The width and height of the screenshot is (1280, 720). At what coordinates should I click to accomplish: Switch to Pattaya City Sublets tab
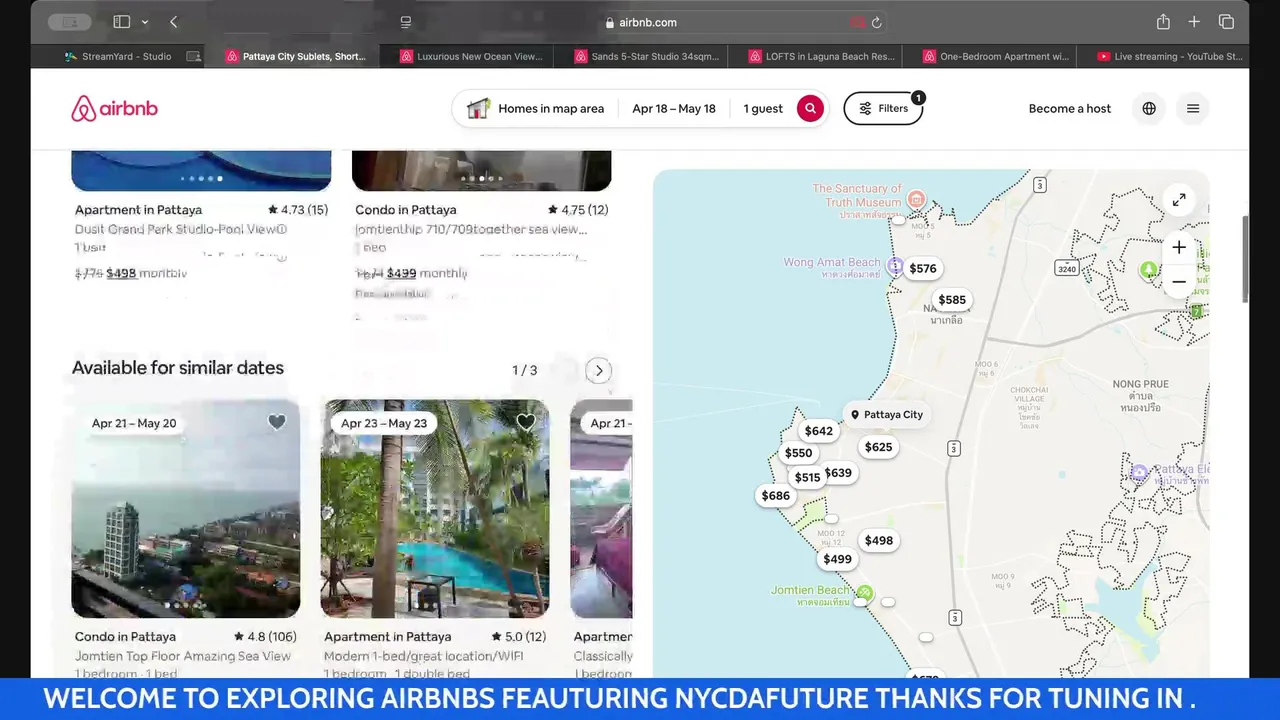[x=293, y=57]
